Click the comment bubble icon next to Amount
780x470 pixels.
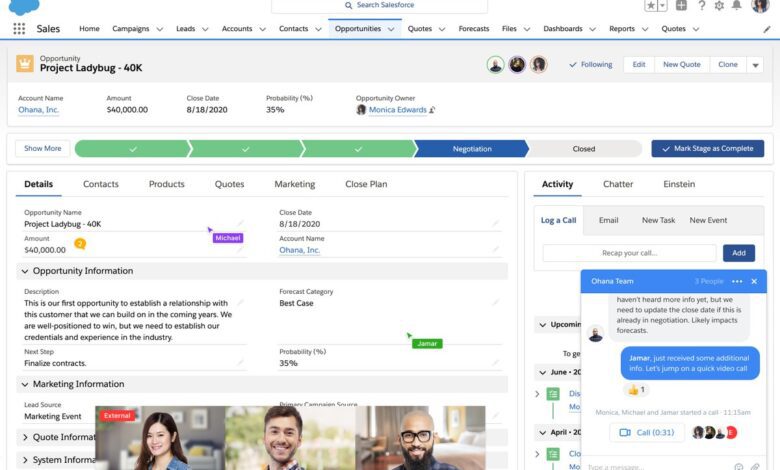(80, 244)
